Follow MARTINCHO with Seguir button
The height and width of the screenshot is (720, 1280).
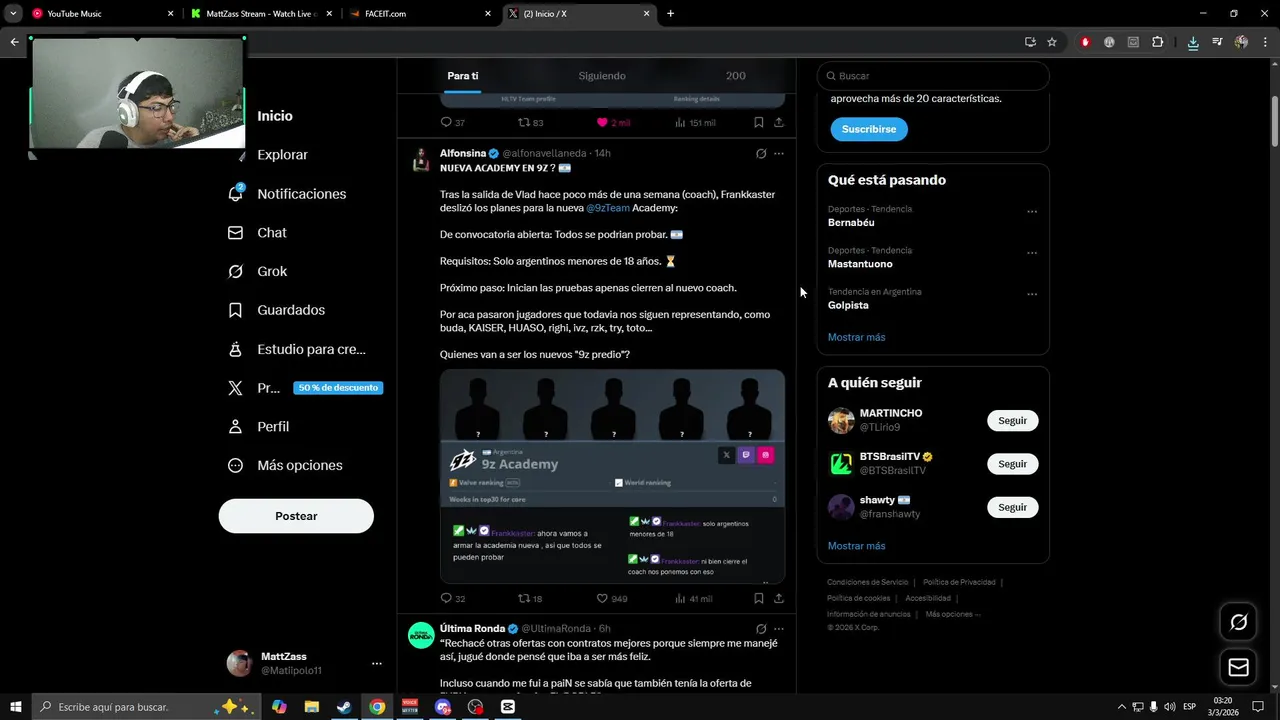1012,421
